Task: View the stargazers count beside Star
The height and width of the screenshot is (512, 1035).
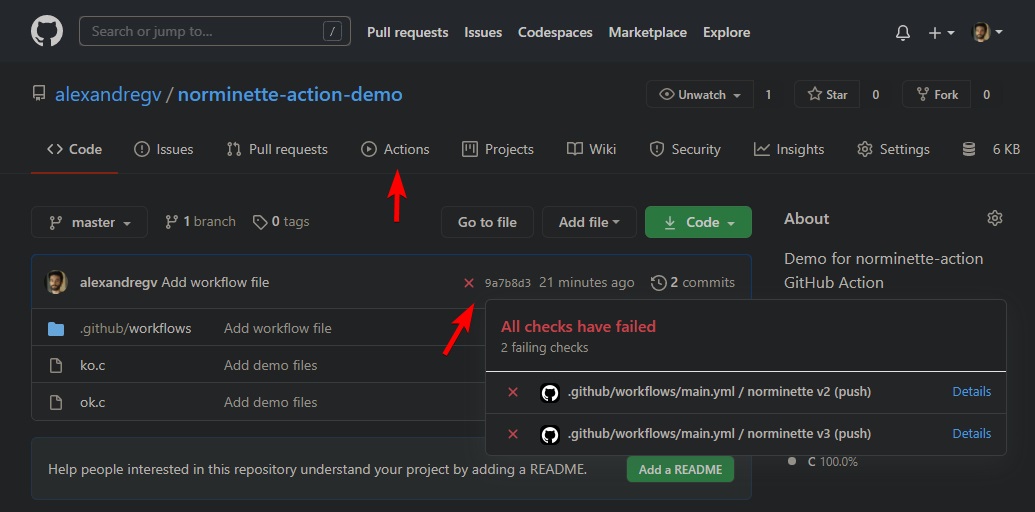Action: [x=875, y=94]
